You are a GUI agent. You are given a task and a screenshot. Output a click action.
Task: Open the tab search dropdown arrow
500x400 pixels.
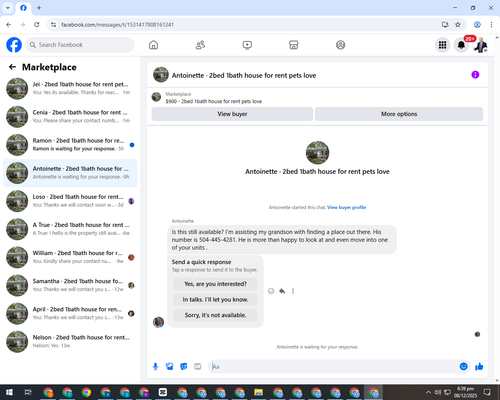(8, 8)
